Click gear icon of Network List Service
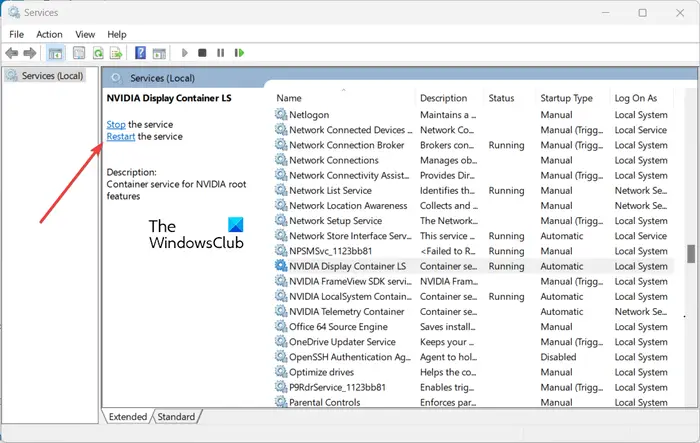The height and width of the screenshot is (443, 700). point(281,190)
